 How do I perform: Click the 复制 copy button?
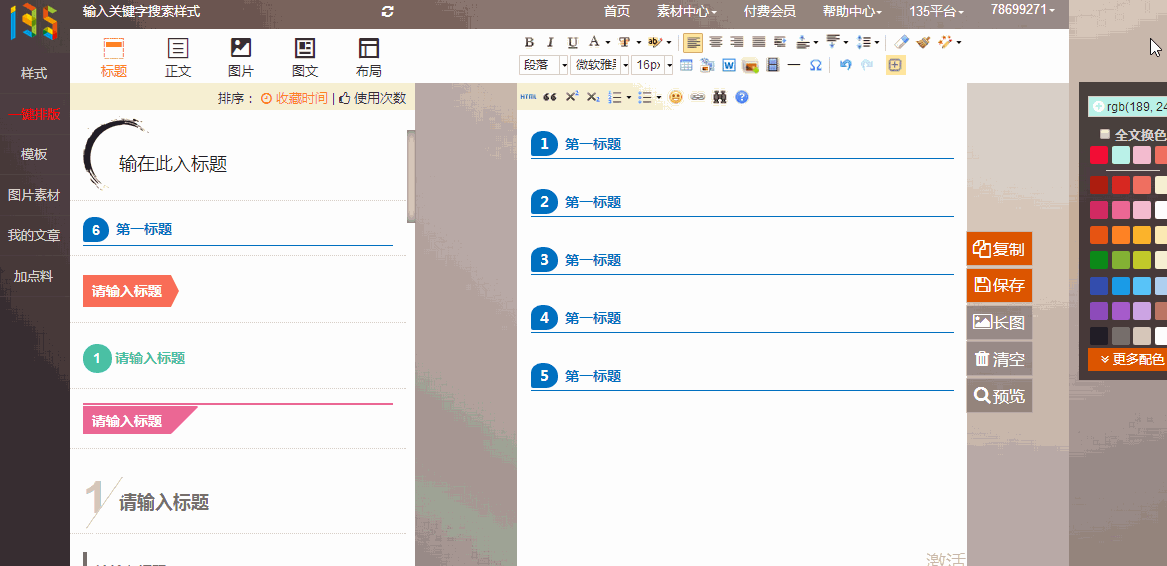[x=1000, y=249]
